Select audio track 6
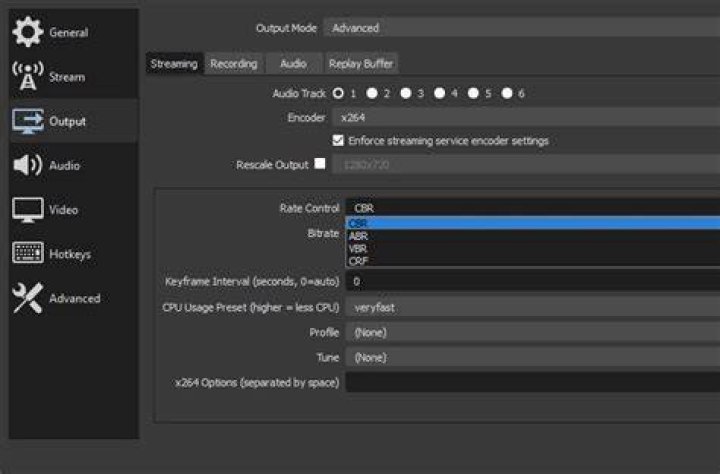720x474 pixels. pos(507,94)
